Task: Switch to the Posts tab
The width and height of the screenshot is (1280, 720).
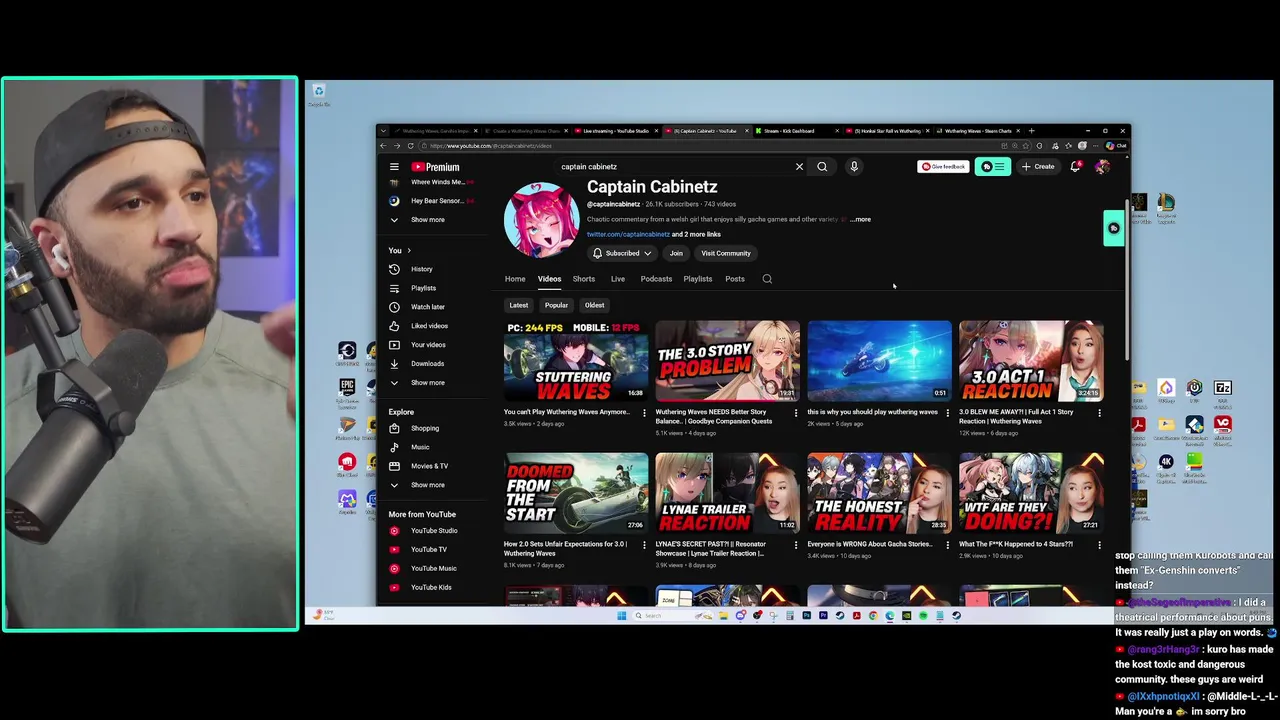Action: [735, 279]
